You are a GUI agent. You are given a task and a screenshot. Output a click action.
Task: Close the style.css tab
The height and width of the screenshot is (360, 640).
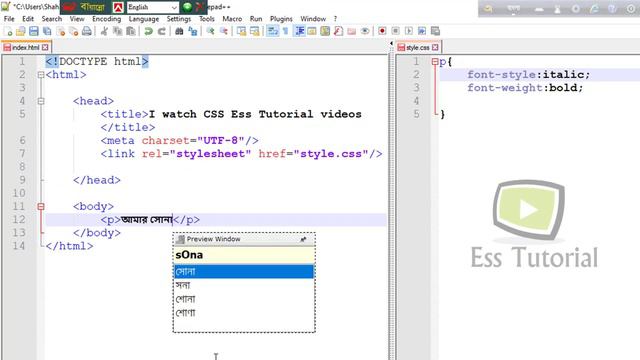coord(435,47)
